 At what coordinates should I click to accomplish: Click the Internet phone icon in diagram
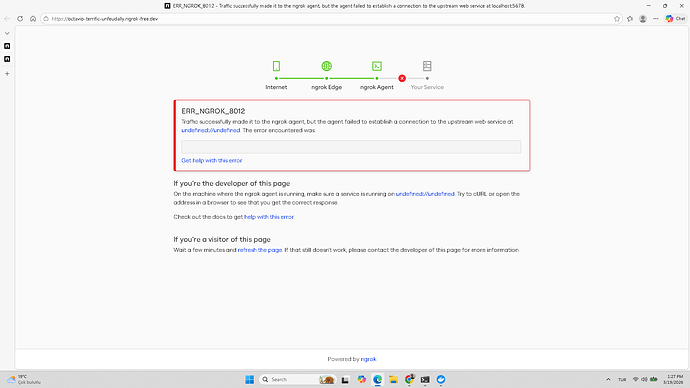coord(276,66)
